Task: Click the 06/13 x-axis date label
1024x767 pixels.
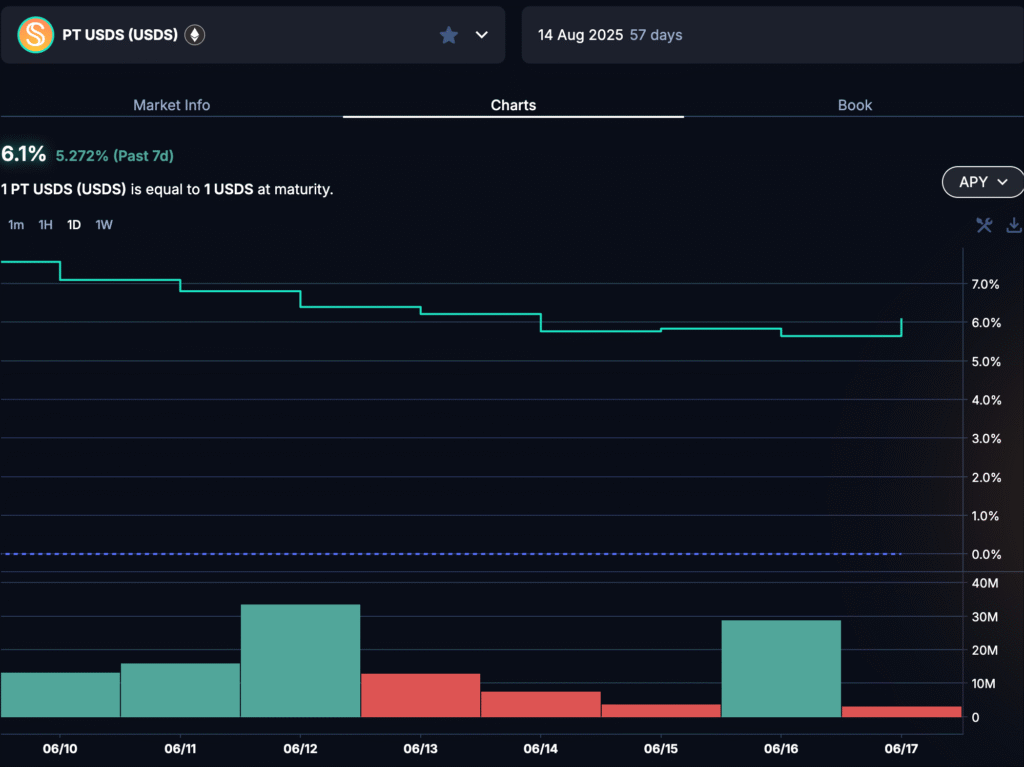Action: (x=421, y=749)
